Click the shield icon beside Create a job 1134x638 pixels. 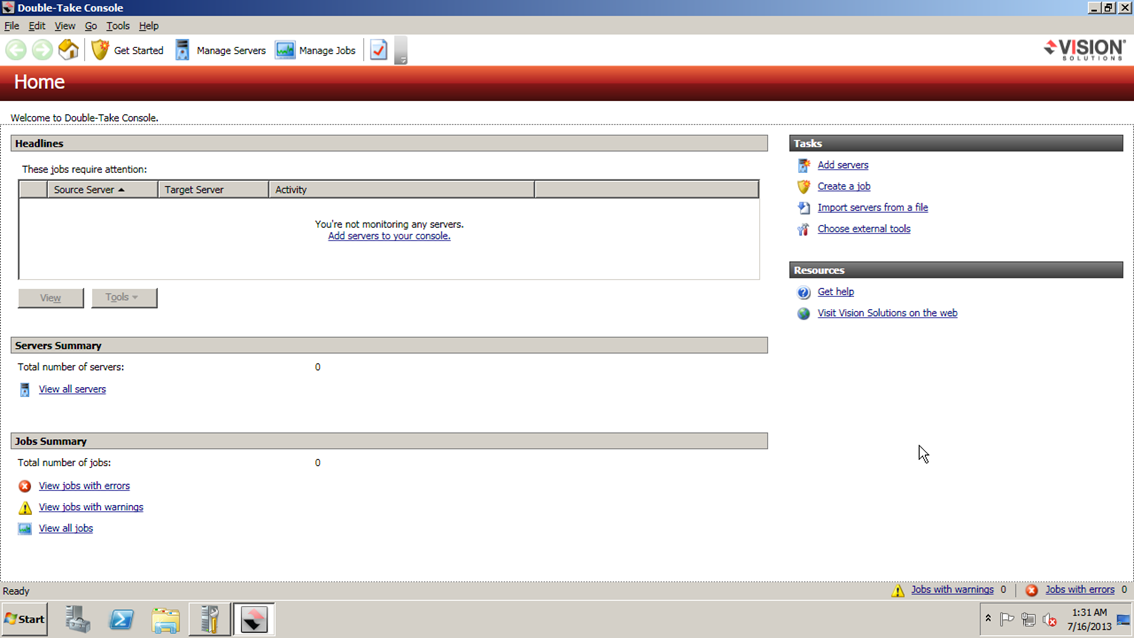click(x=803, y=187)
